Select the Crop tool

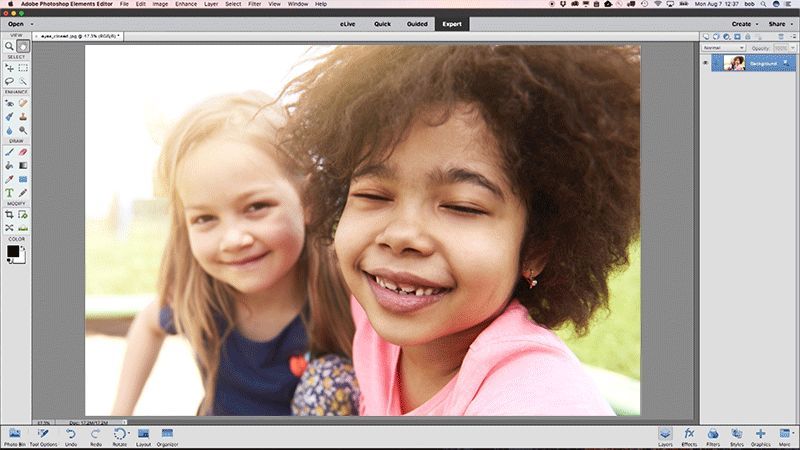pos(9,215)
